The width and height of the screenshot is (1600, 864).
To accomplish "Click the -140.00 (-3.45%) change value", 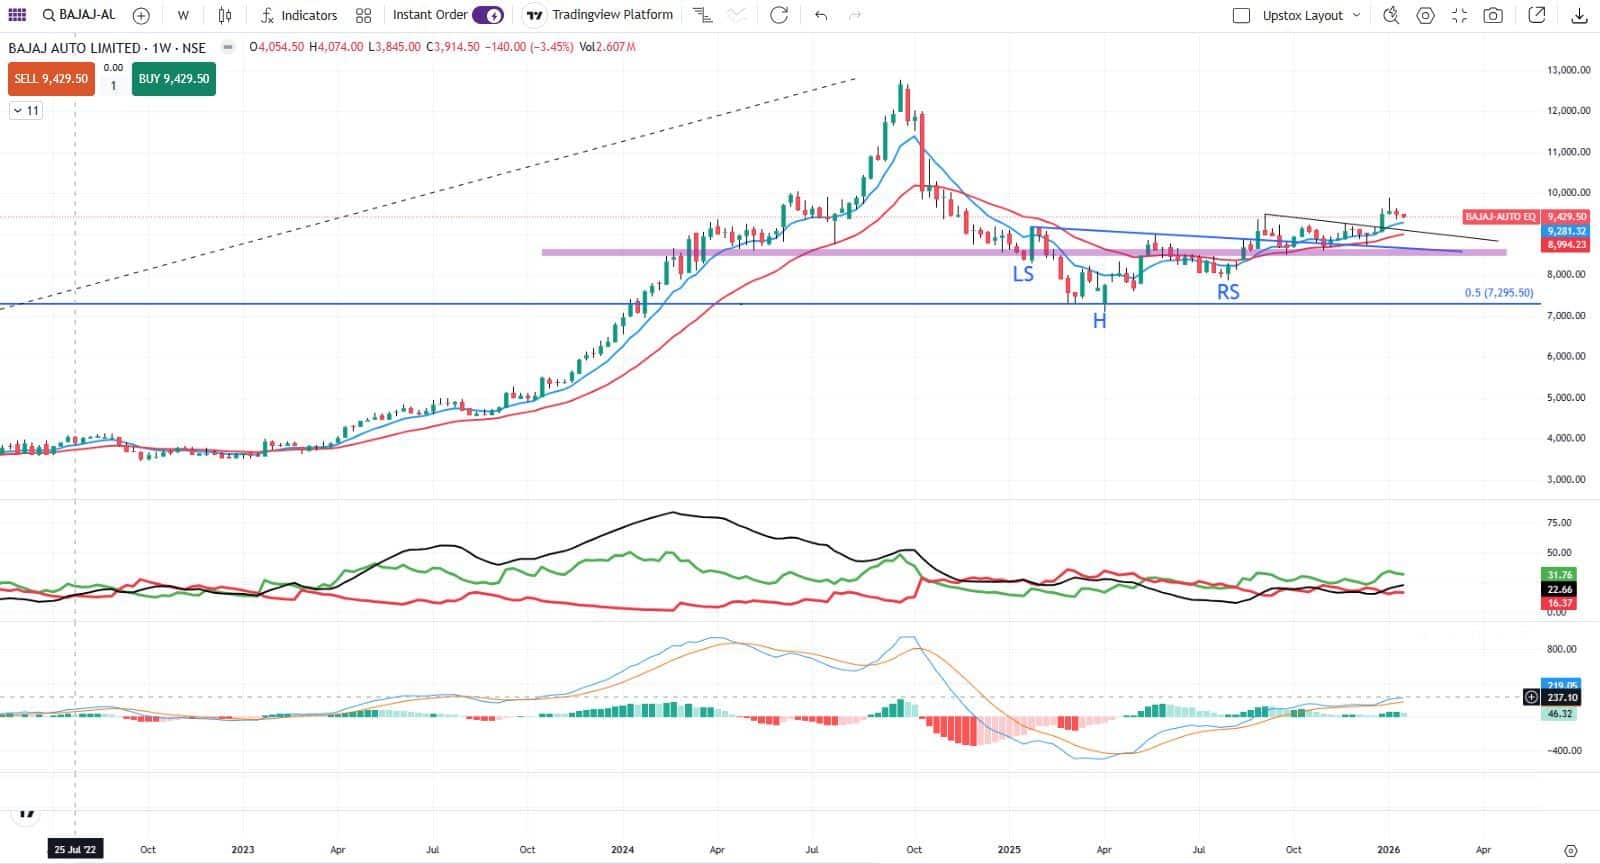I will [529, 47].
